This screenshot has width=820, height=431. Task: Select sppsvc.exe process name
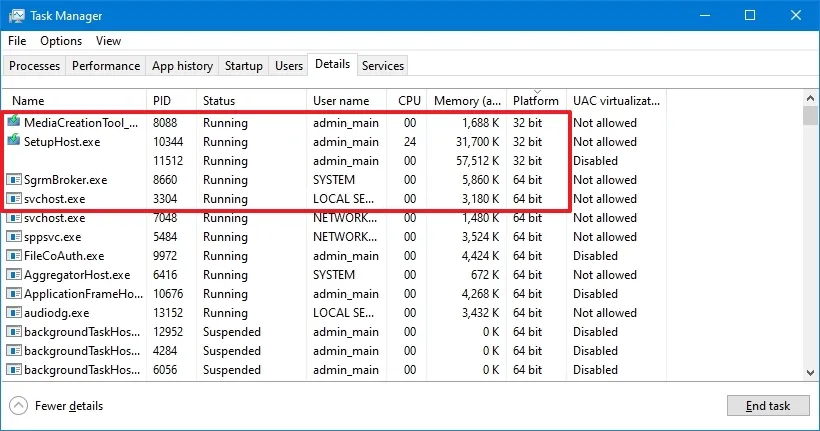point(52,237)
